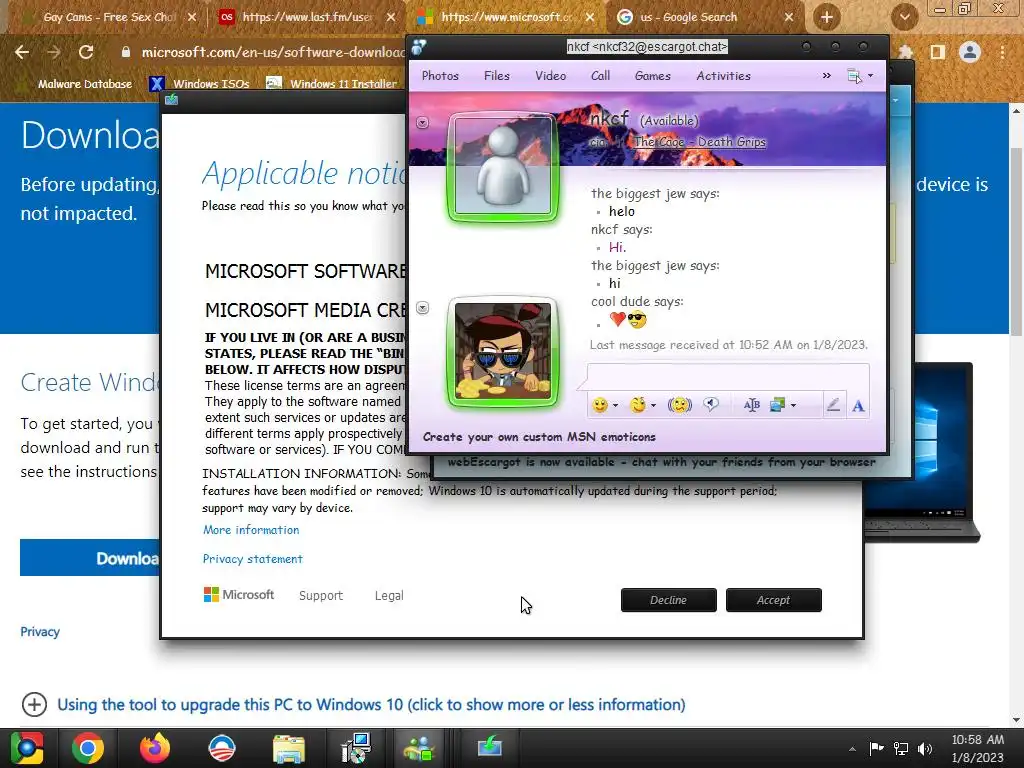The width and height of the screenshot is (1024, 768).
Task: Click the layout options icon in MSN toolbar
Action: (x=854, y=76)
